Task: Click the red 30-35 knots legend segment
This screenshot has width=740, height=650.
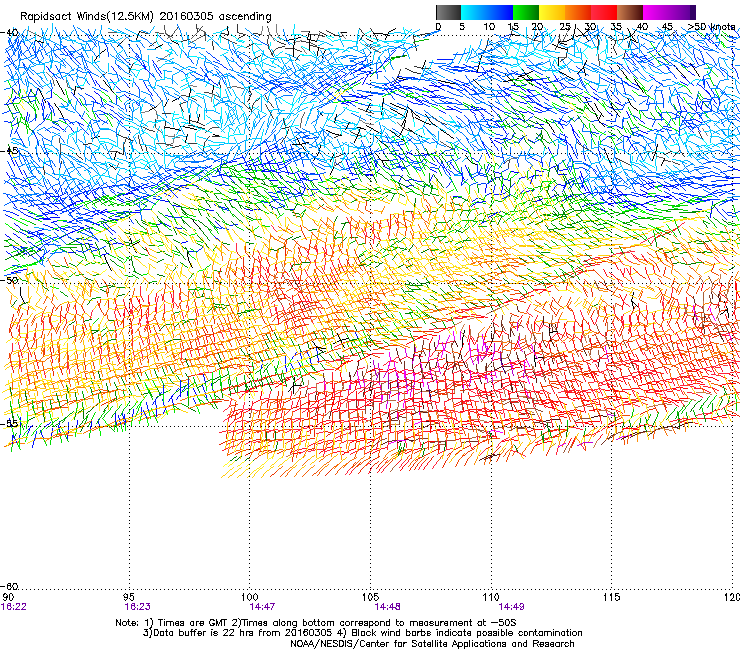Action: point(604,12)
